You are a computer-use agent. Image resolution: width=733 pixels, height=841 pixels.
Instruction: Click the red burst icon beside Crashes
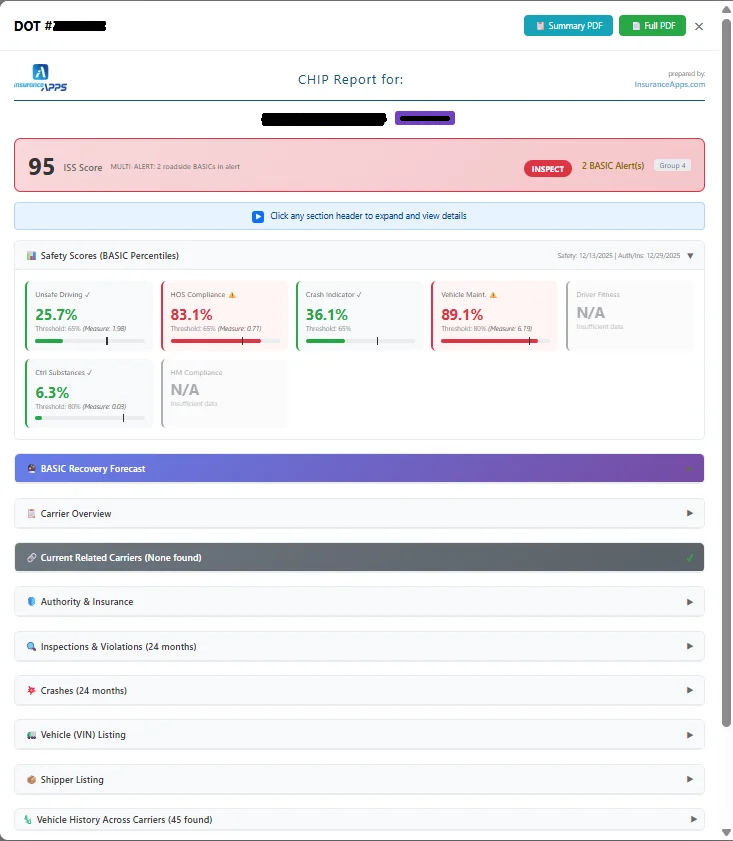32,690
